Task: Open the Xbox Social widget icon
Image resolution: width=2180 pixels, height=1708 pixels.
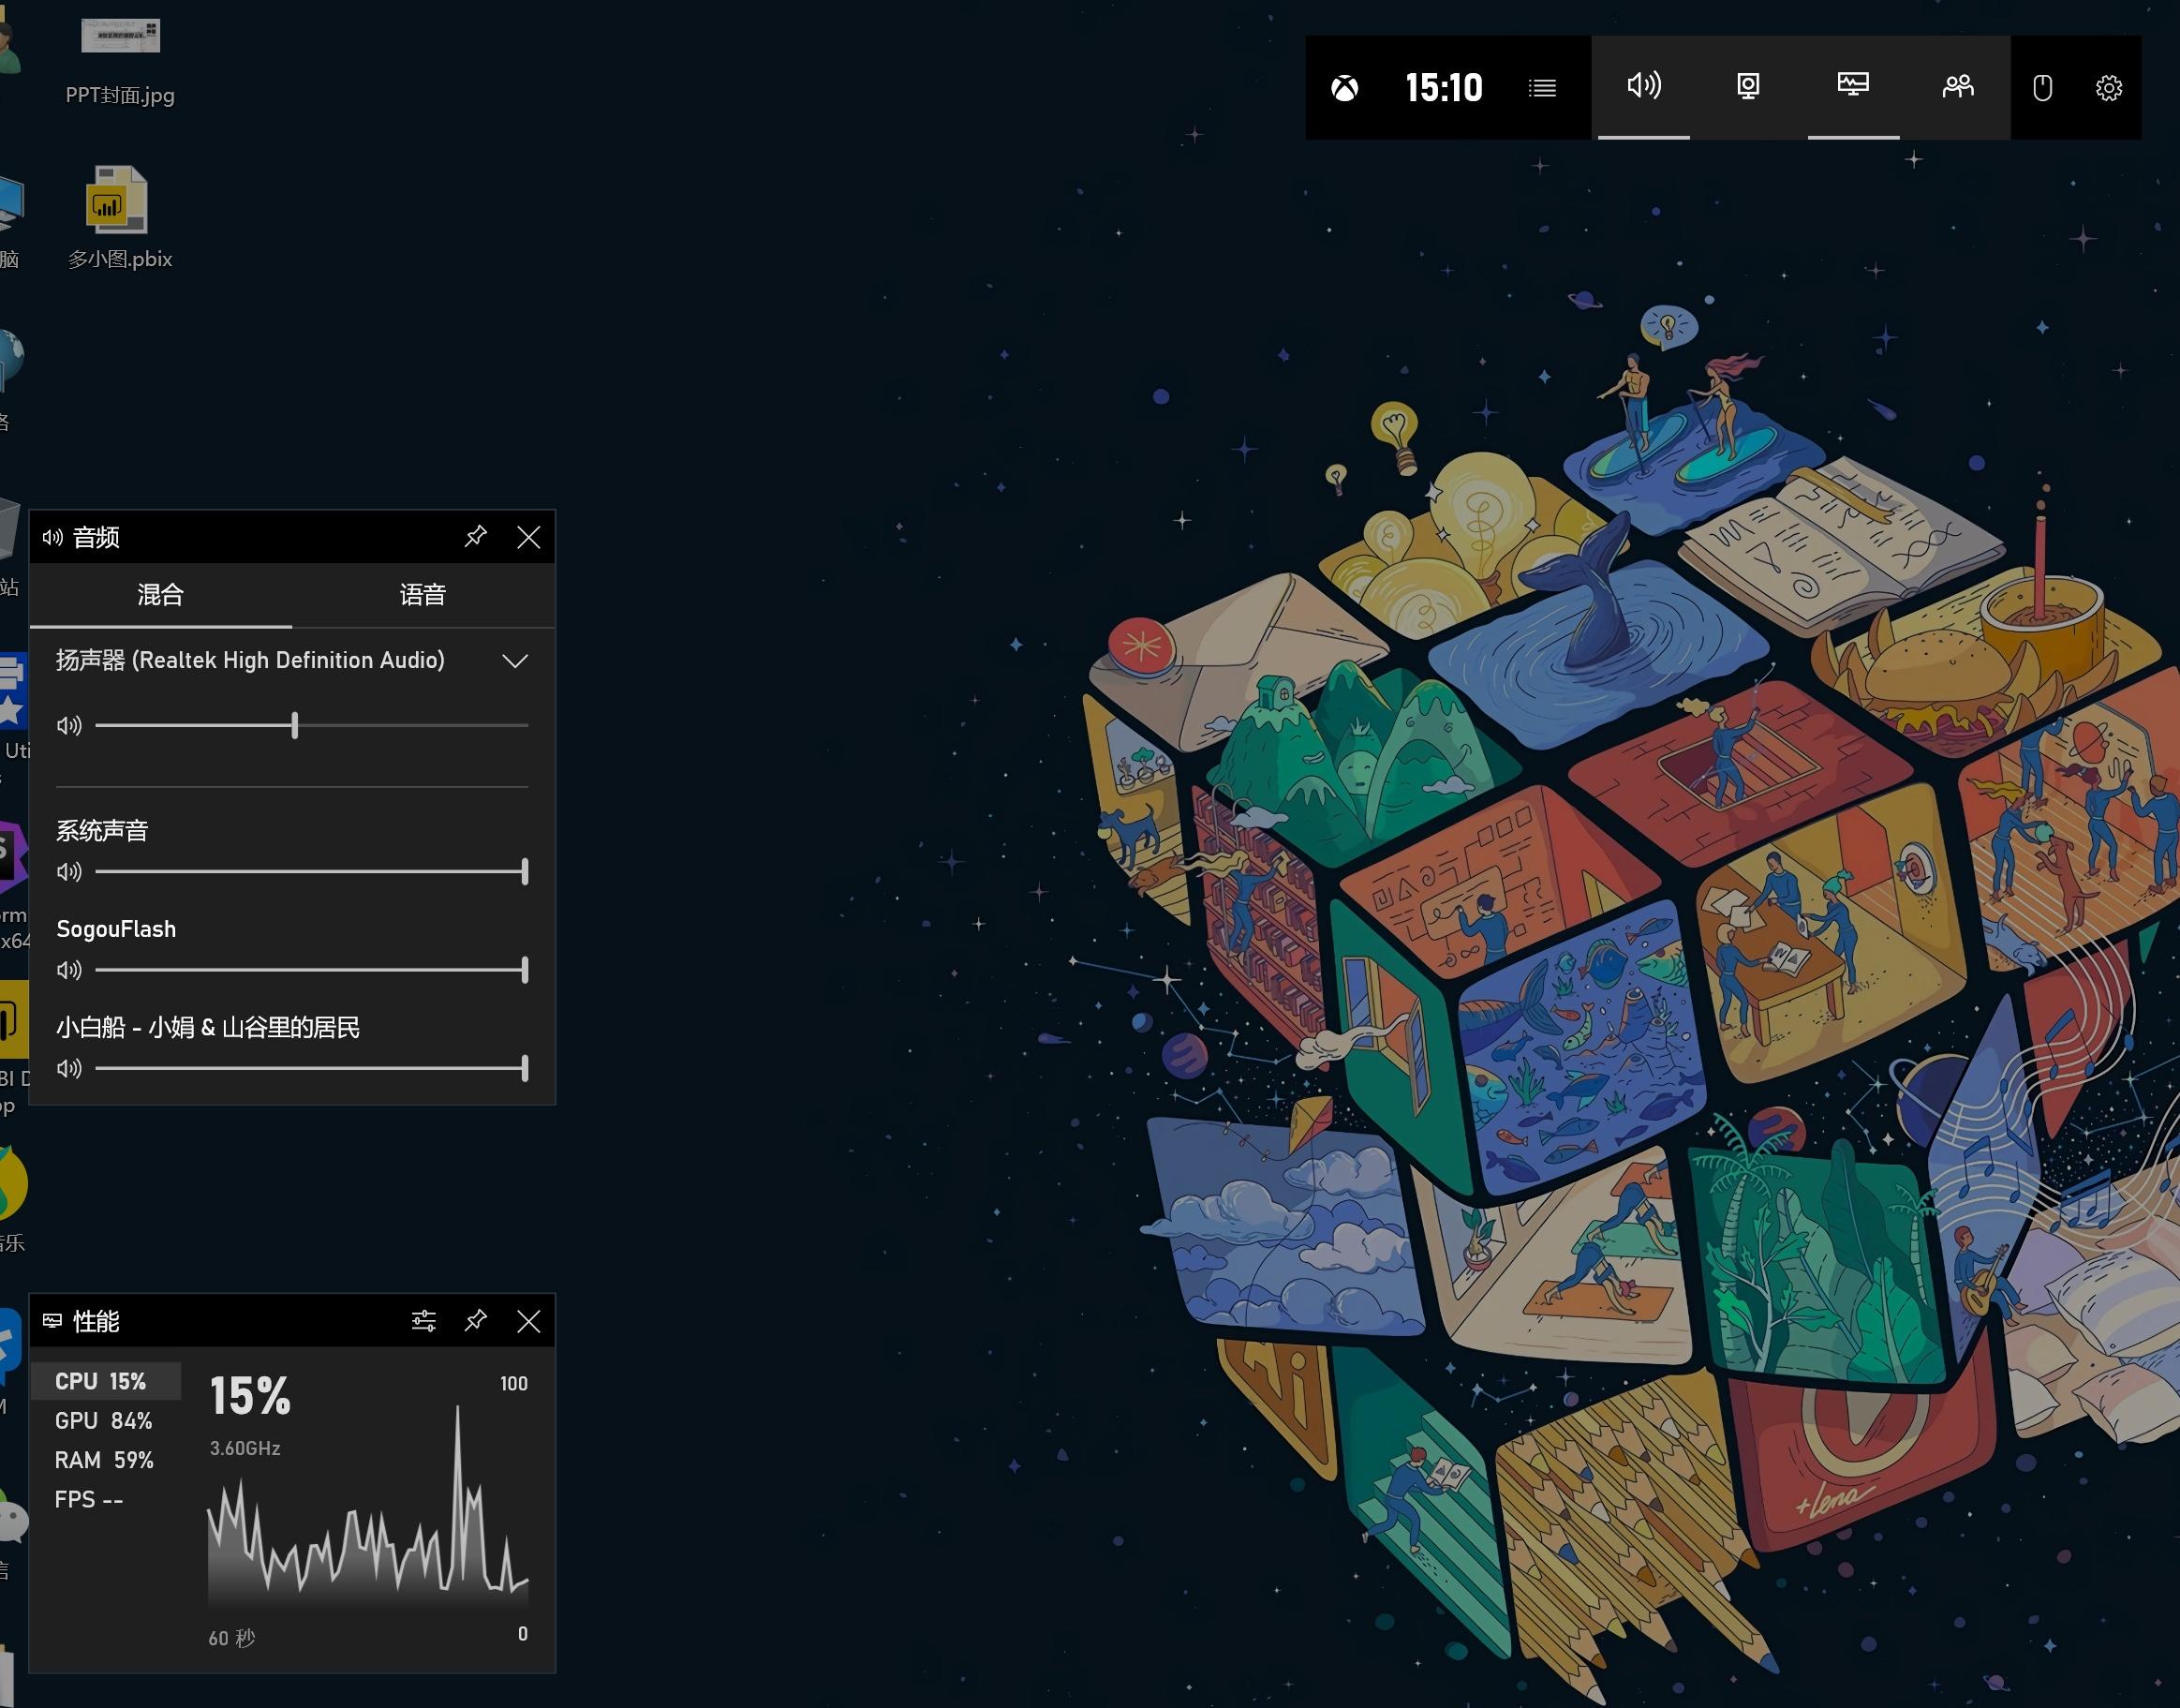Action: (x=1957, y=86)
